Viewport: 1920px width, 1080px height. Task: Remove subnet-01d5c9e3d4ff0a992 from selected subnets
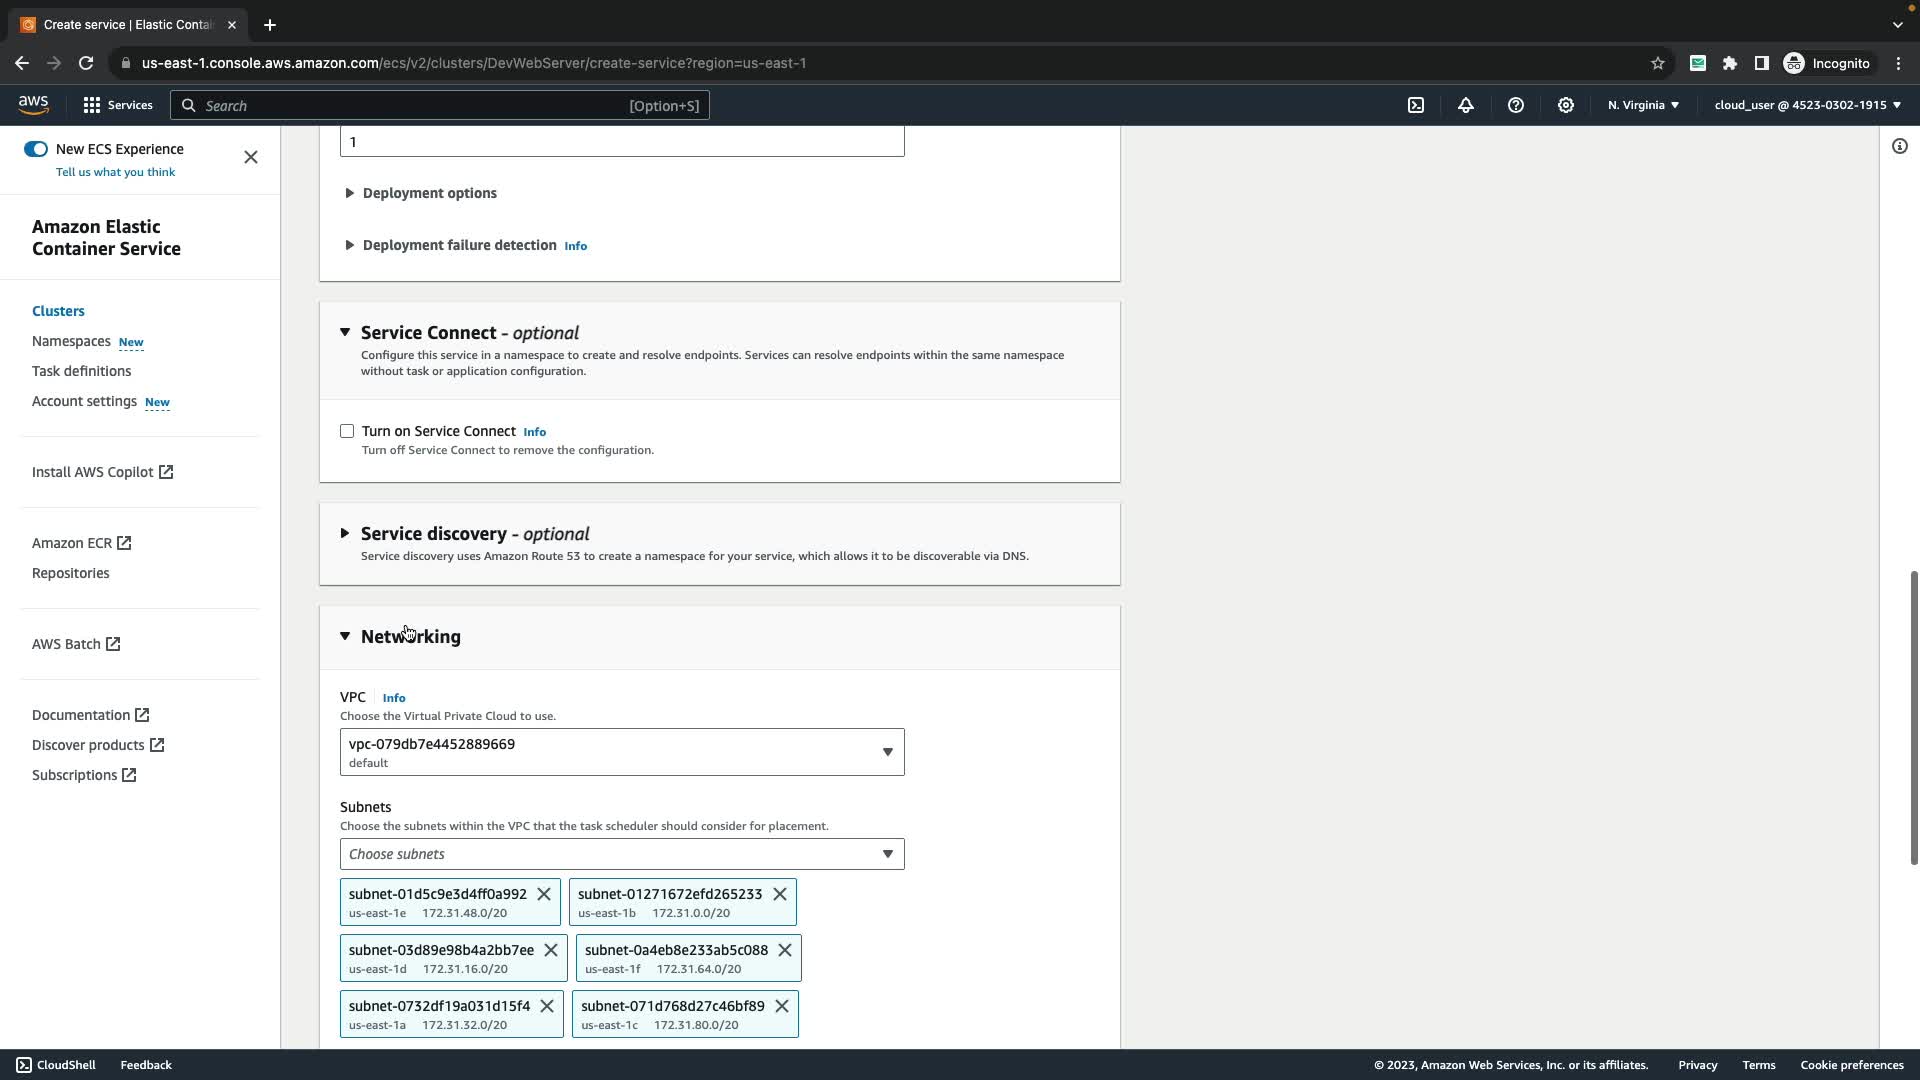click(544, 894)
